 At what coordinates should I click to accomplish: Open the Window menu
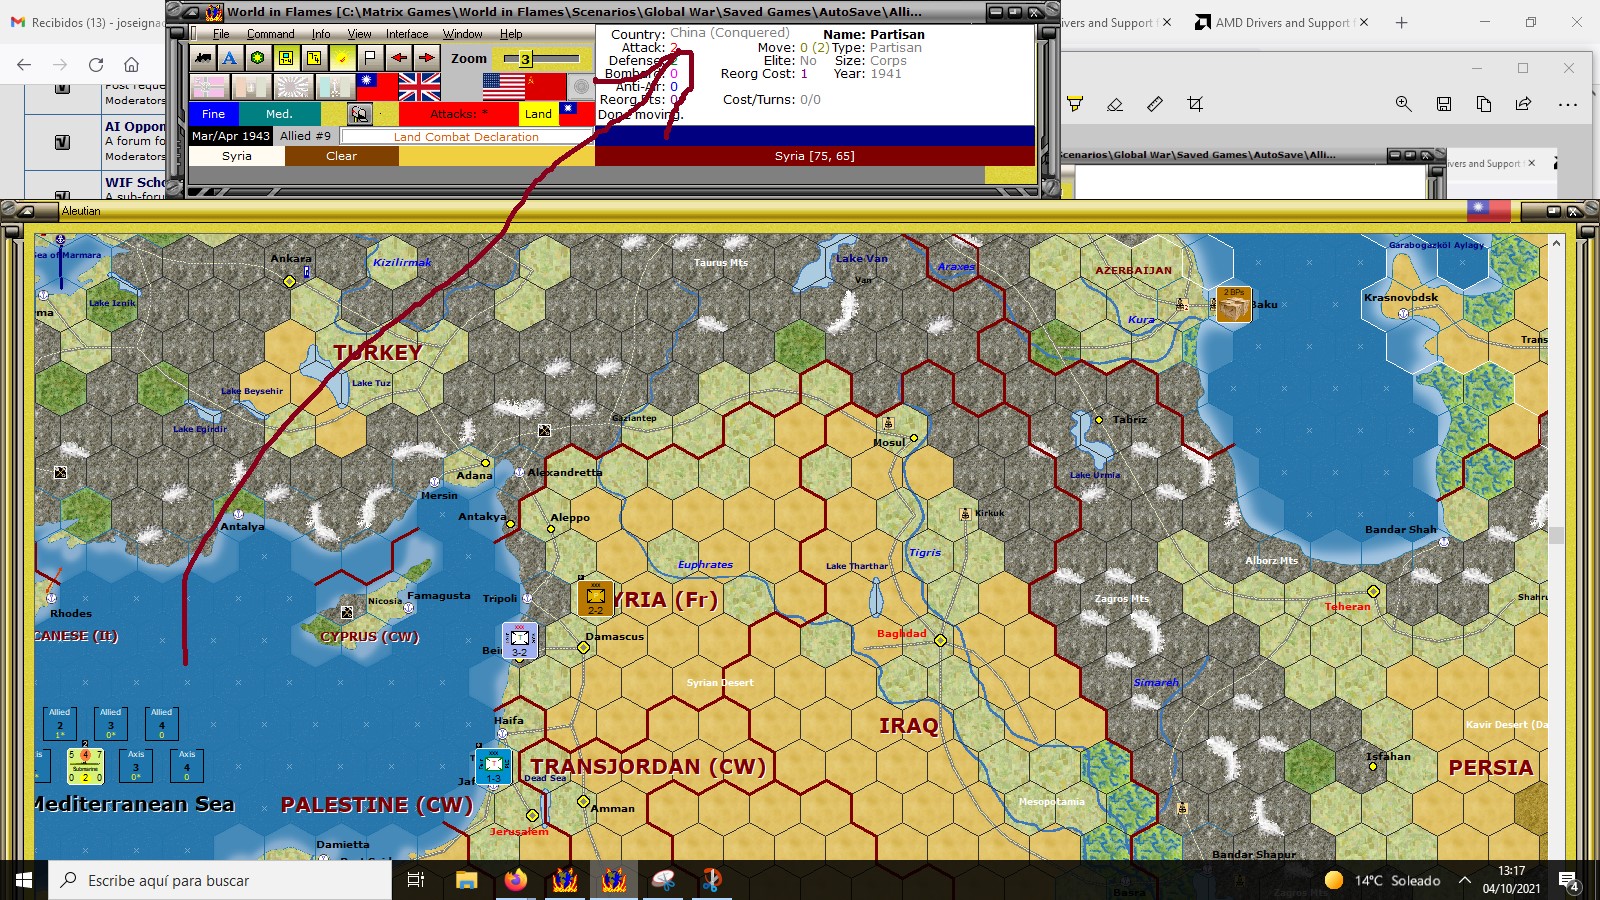[463, 34]
